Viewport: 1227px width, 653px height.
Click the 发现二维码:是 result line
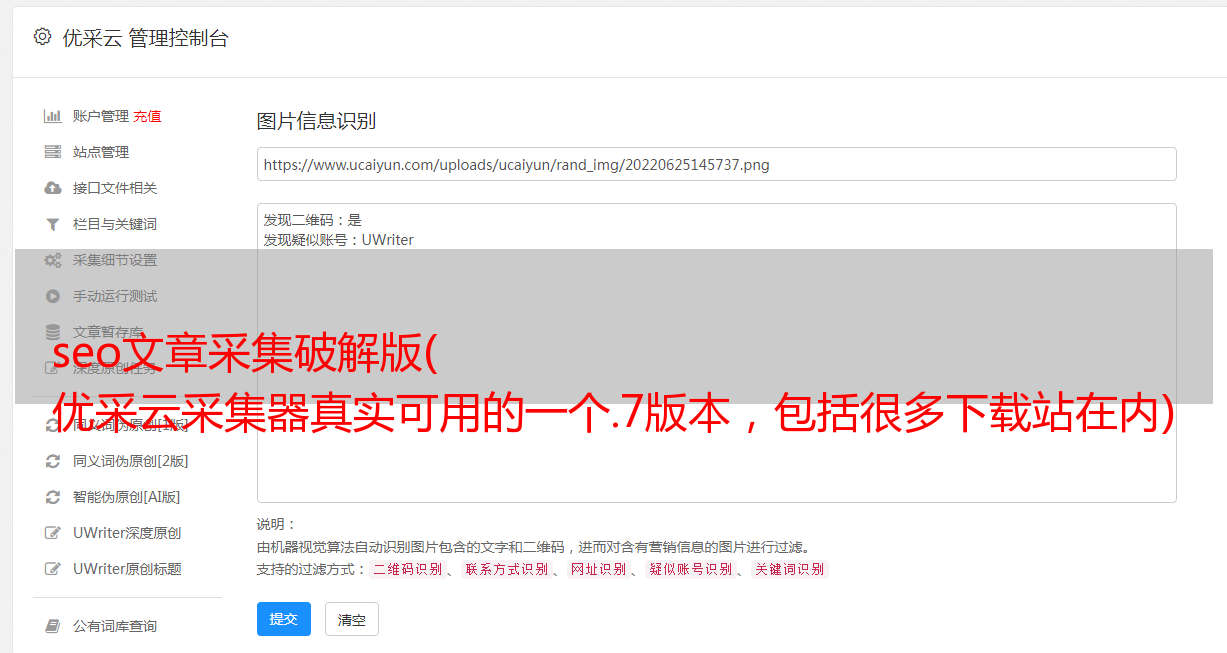pyautogui.click(x=312, y=220)
